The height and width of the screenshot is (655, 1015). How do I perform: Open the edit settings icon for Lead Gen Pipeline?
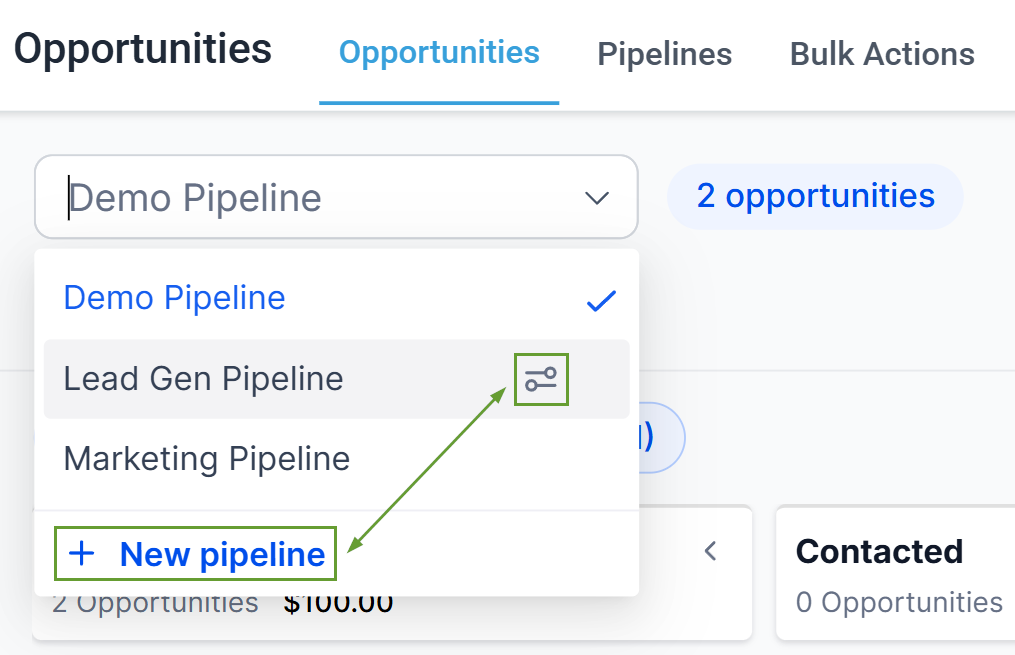coord(541,379)
